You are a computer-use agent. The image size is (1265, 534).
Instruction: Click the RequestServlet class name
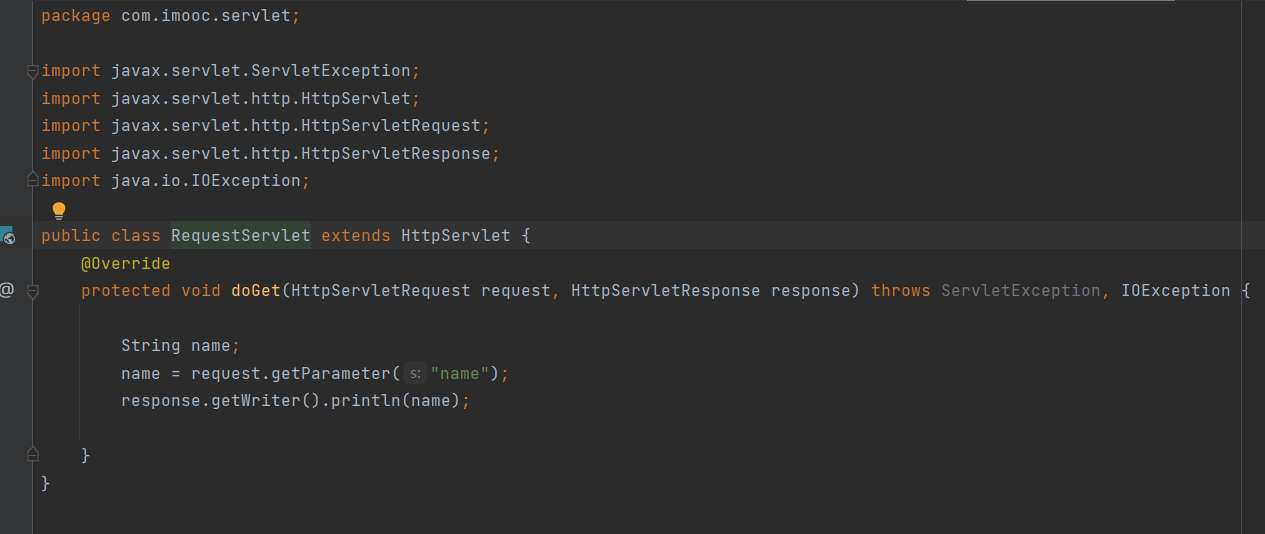click(240, 236)
